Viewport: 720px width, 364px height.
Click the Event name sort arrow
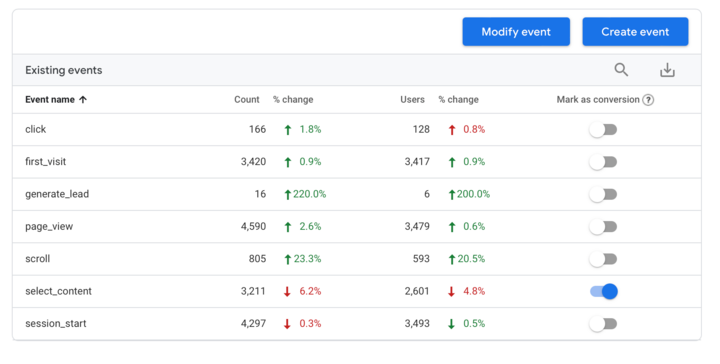pos(83,100)
